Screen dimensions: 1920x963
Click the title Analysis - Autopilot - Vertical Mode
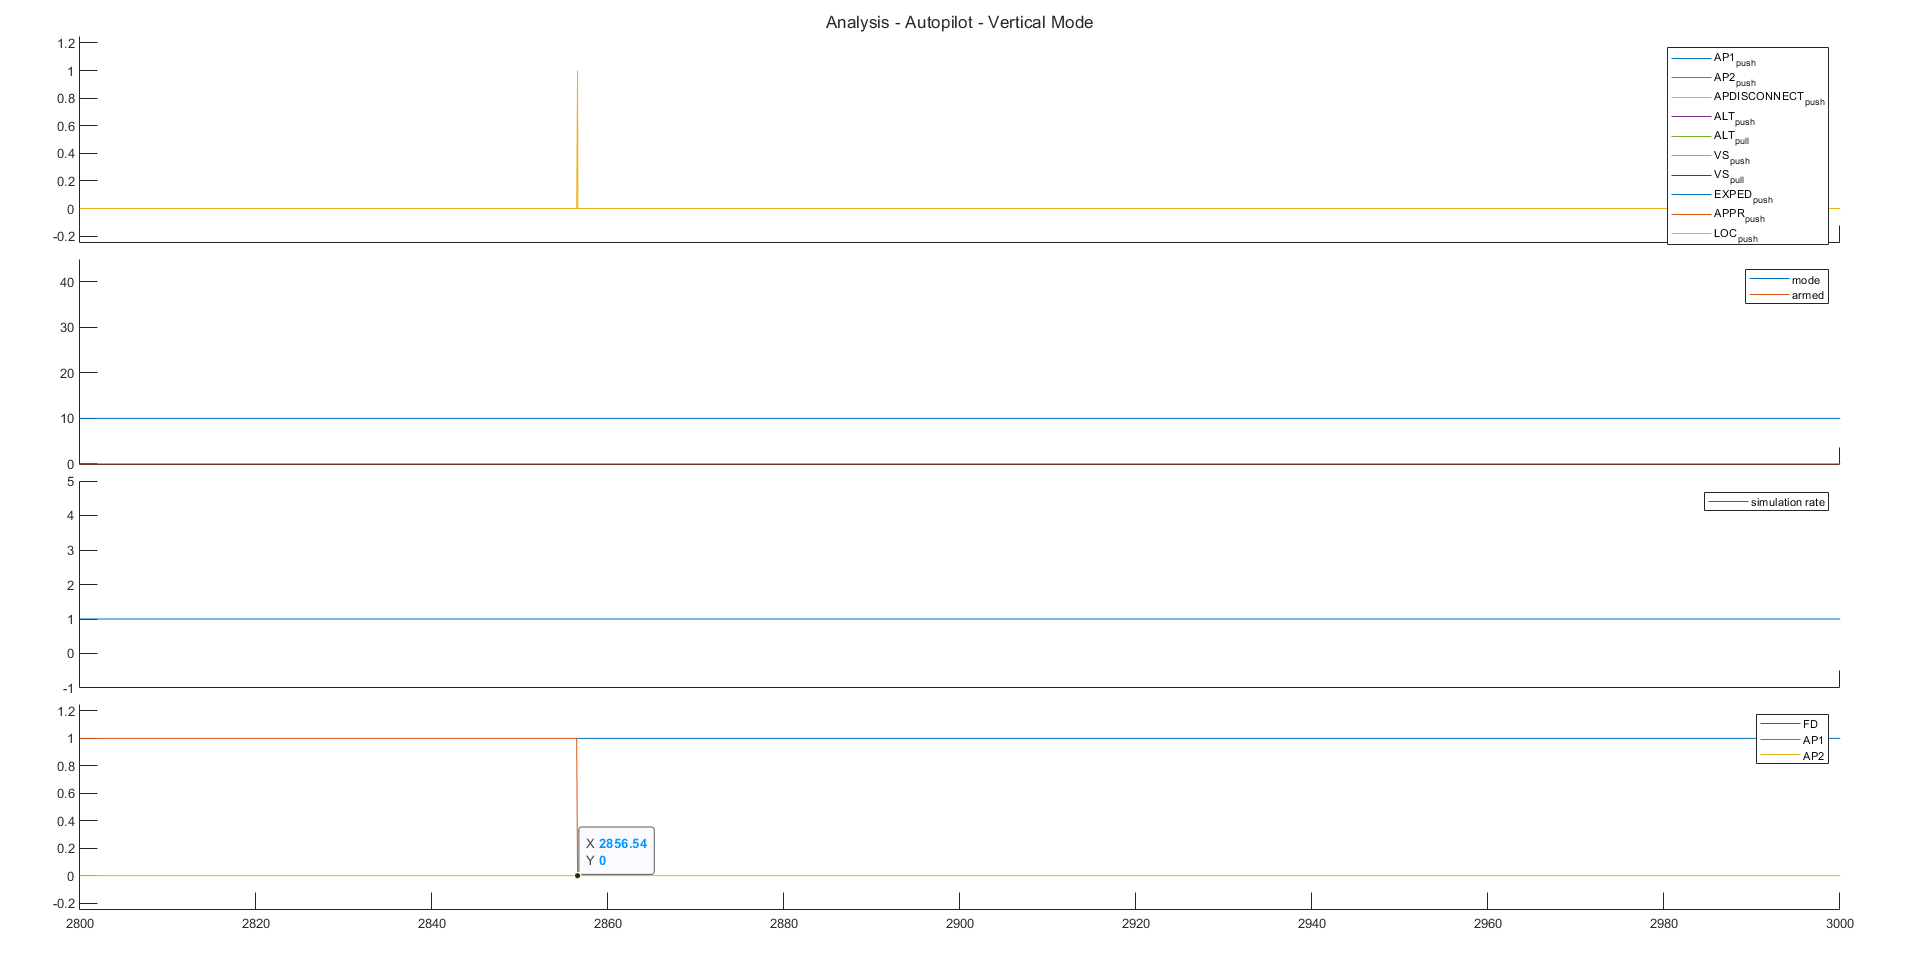click(959, 22)
